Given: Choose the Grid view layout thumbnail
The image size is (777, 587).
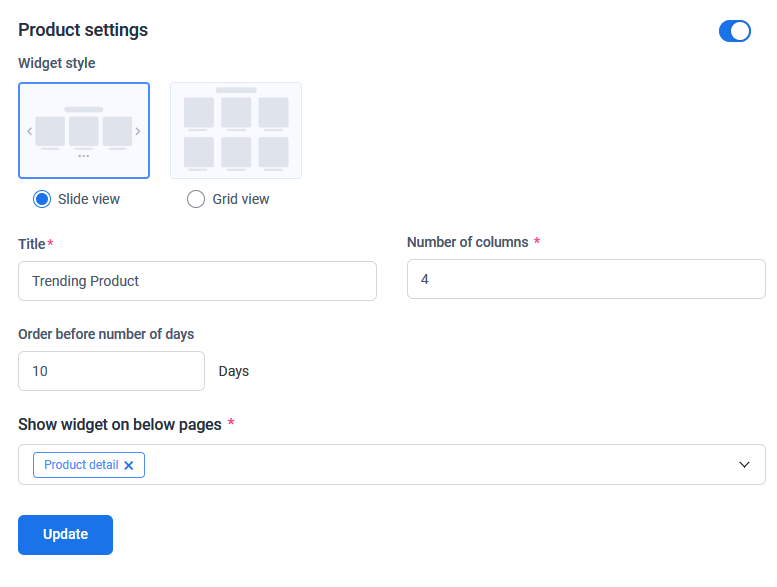Looking at the screenshot, I should [x=236, y=130].
